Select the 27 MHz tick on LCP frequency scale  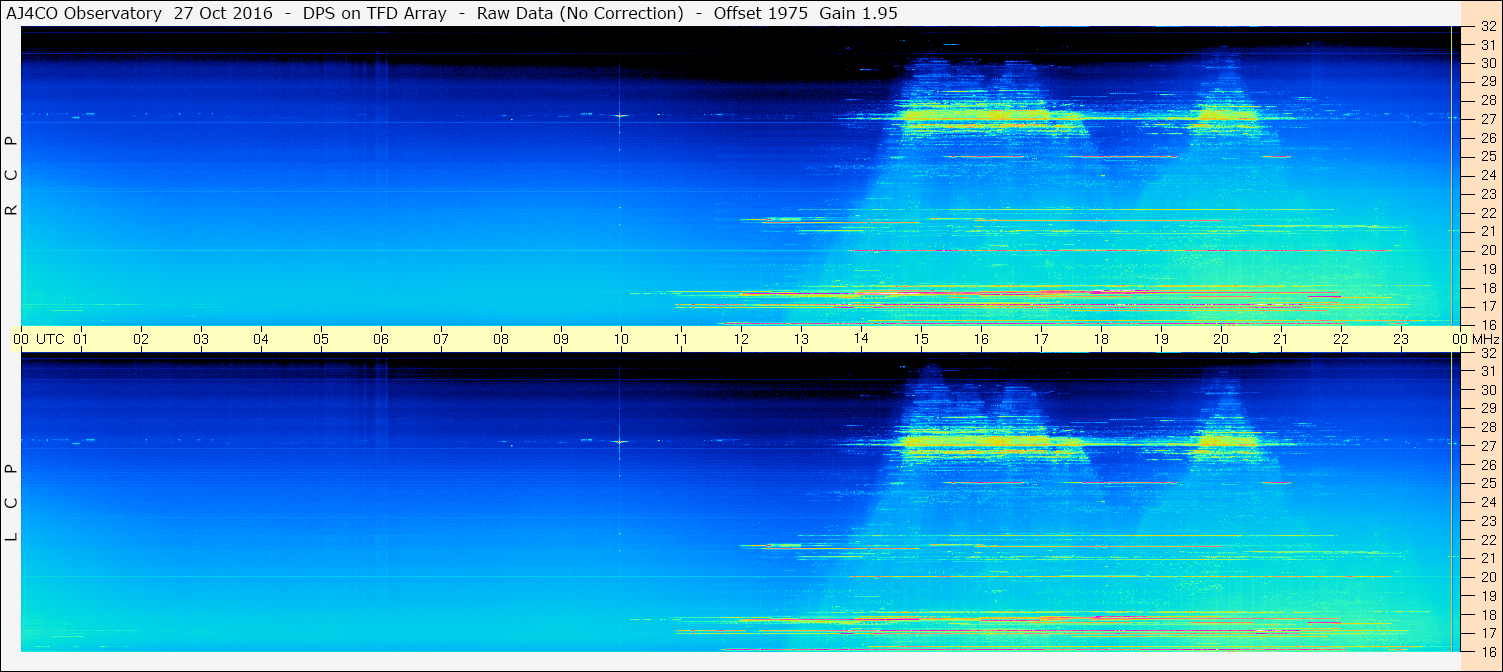[1488, 446]
